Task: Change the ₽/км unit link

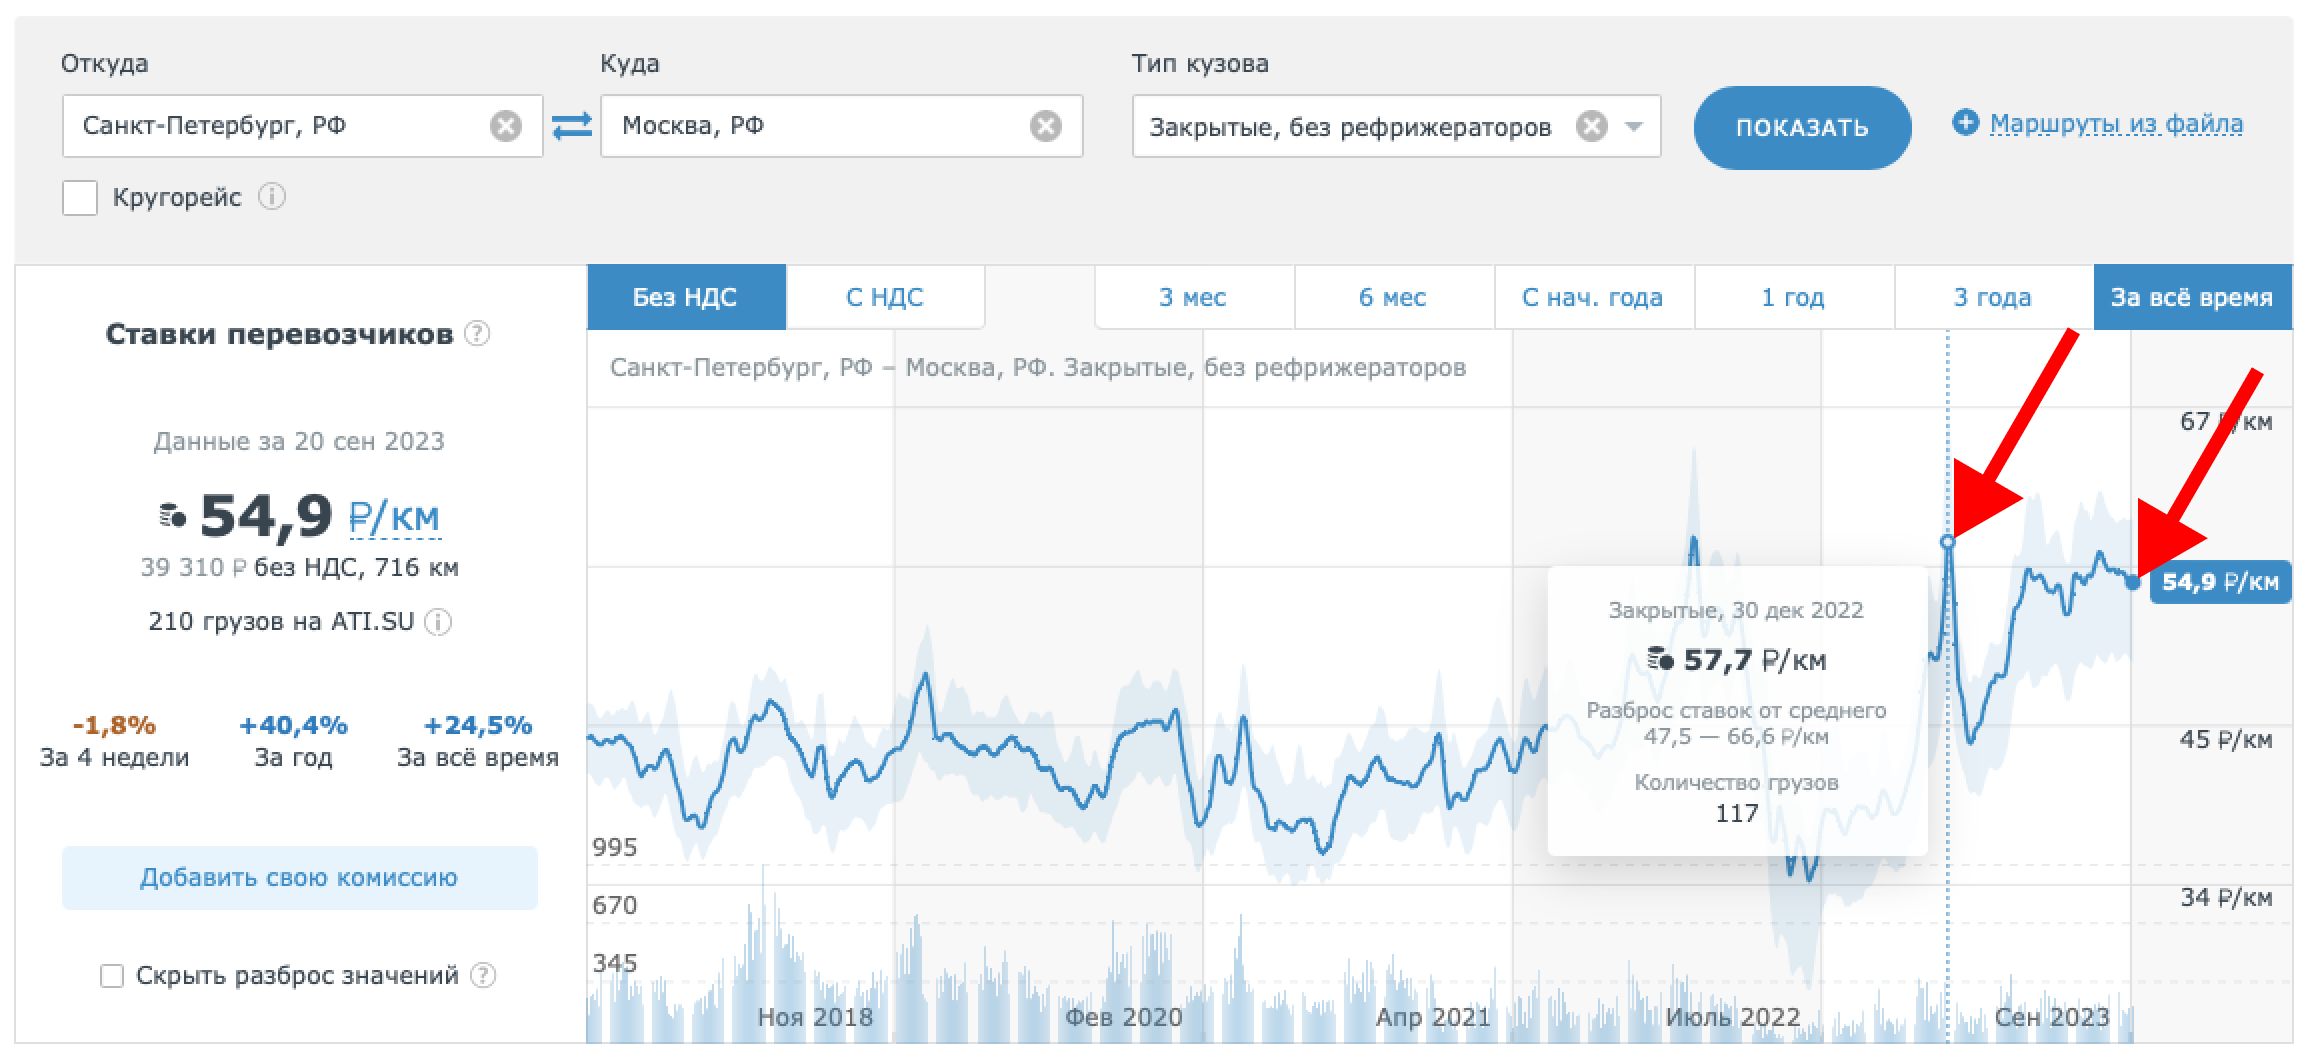Action: tap(394, 518)
